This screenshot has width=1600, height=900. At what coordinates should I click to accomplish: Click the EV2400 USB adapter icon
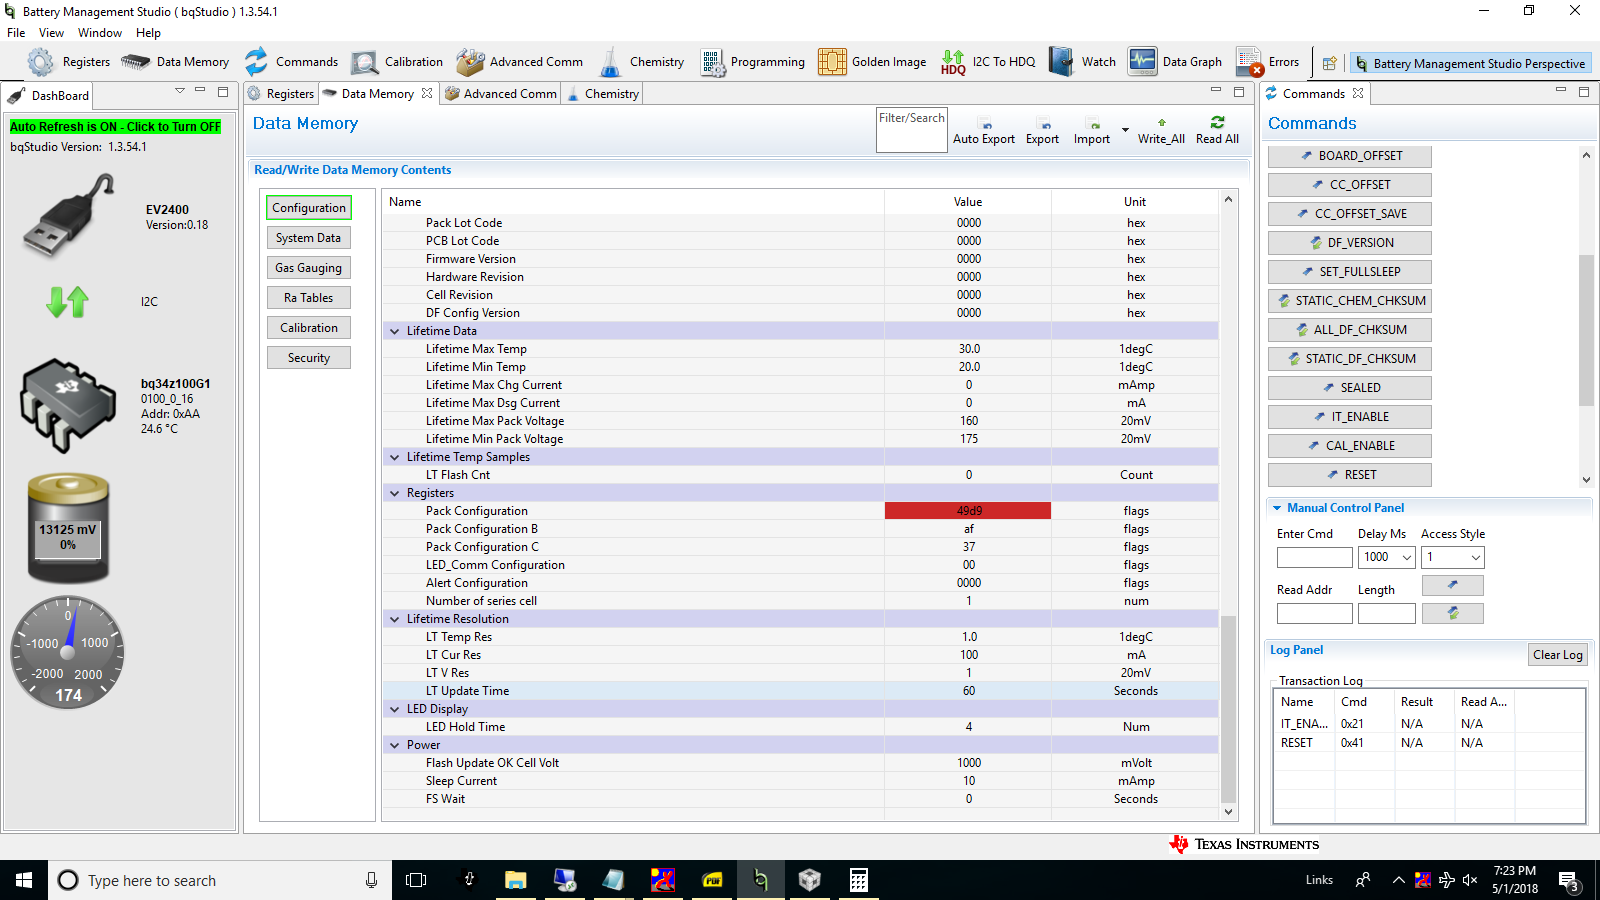click(68, 216)
